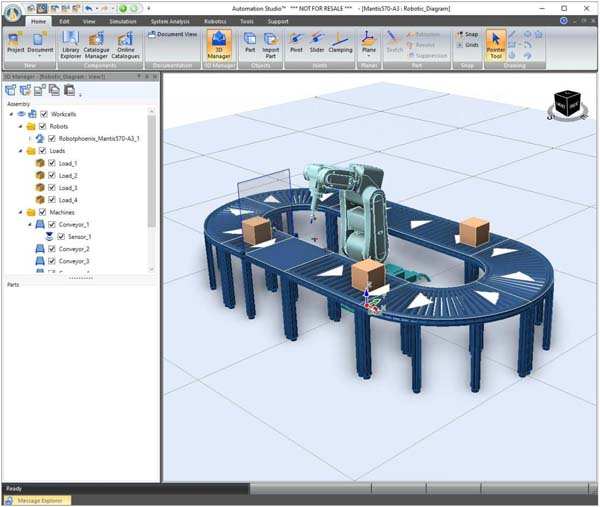Click the green start simulation button

coord(123,8)
